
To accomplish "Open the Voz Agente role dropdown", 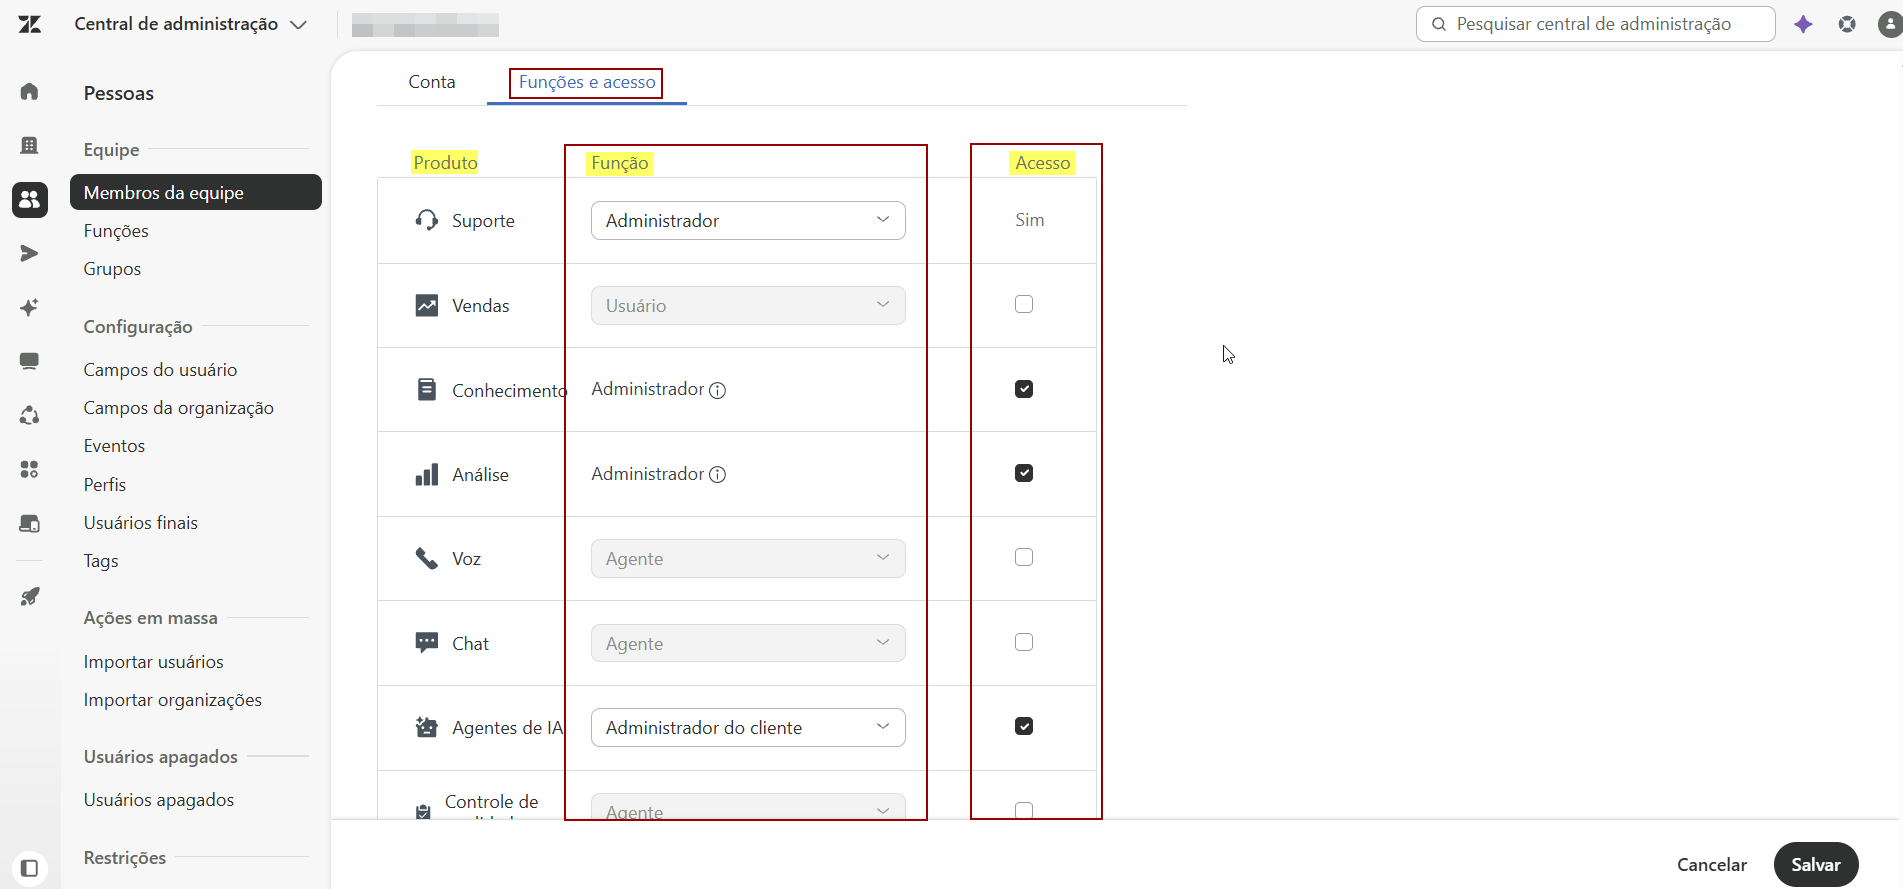I will (x=748, y=558).
